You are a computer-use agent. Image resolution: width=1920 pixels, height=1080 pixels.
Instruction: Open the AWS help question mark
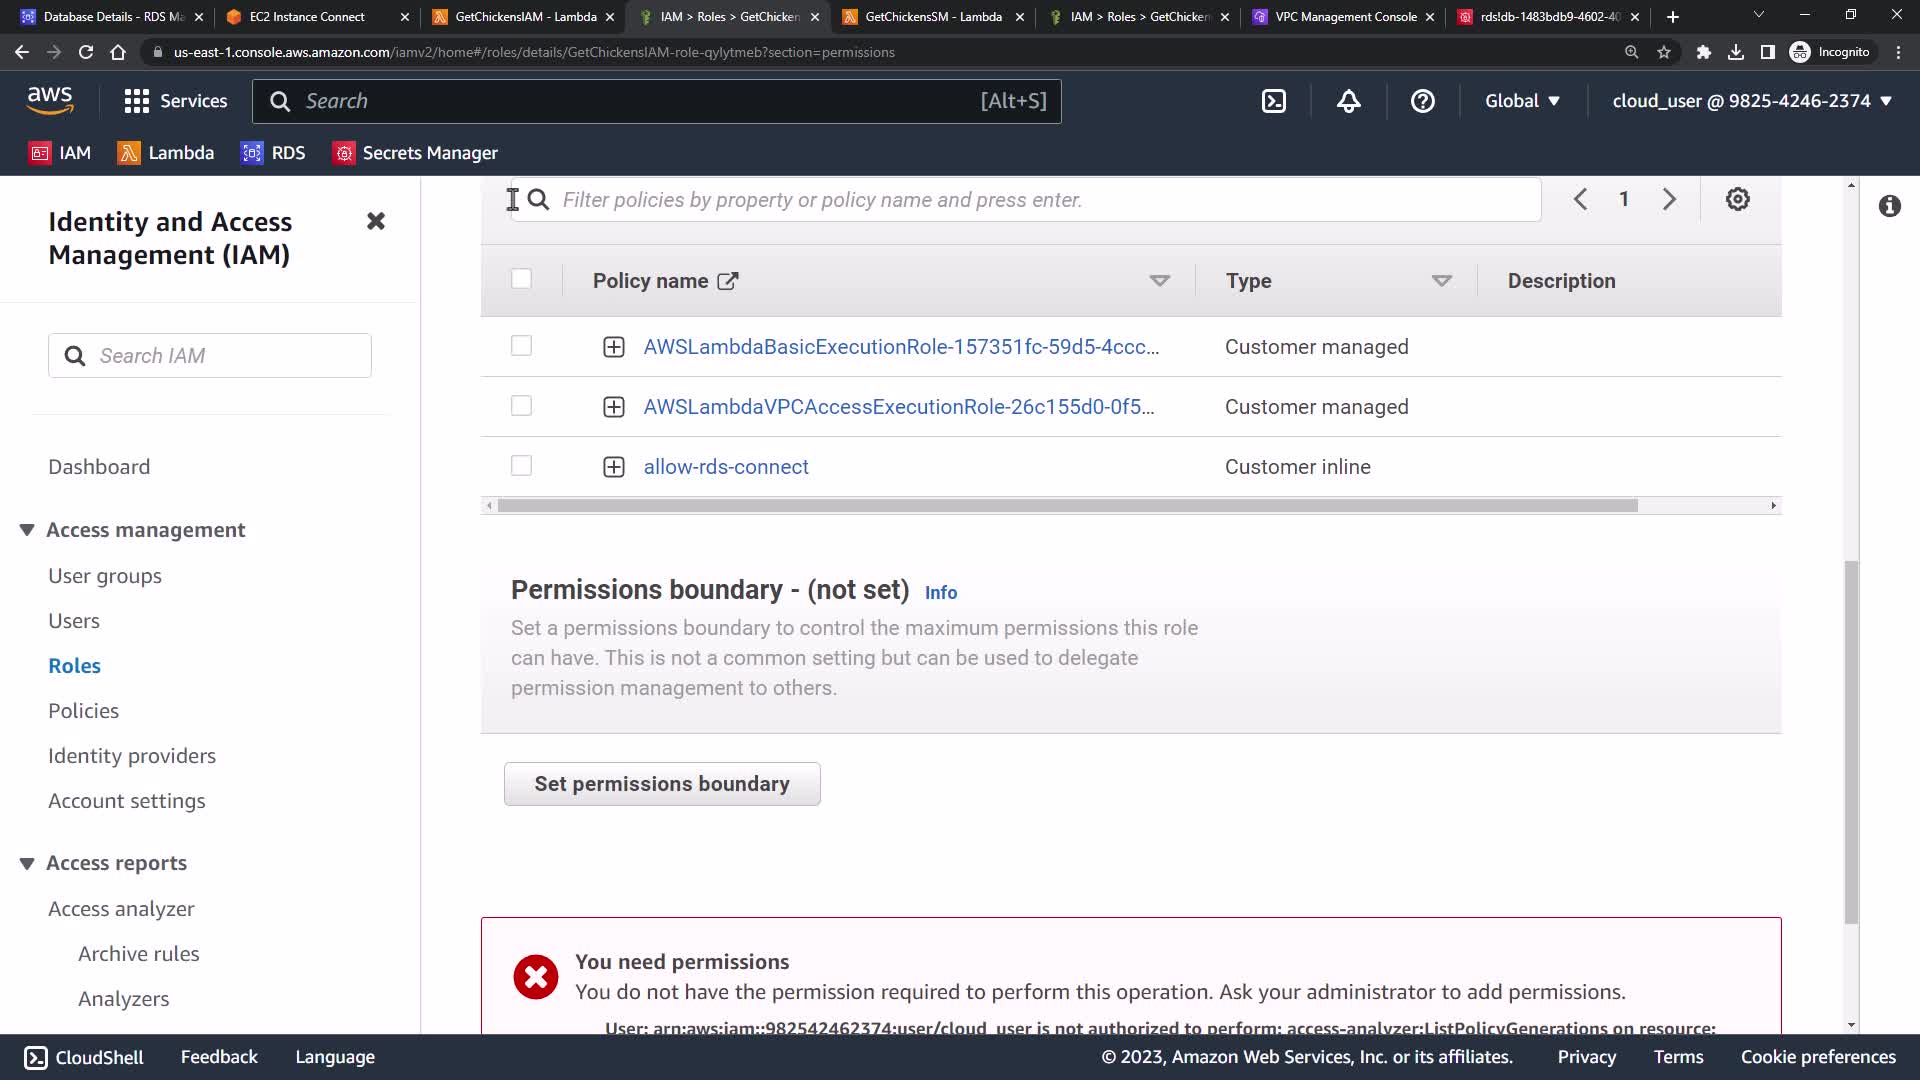1422,101
